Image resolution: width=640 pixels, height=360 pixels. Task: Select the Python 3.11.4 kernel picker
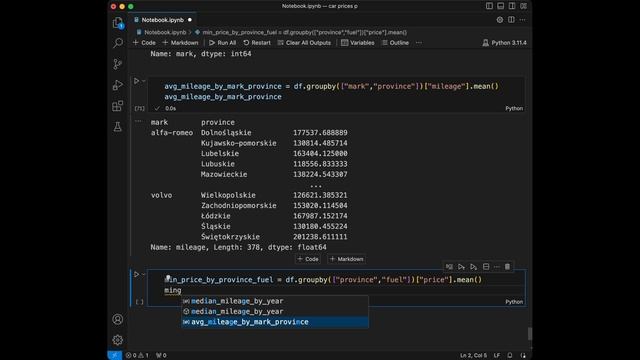(x=504, y=43)
